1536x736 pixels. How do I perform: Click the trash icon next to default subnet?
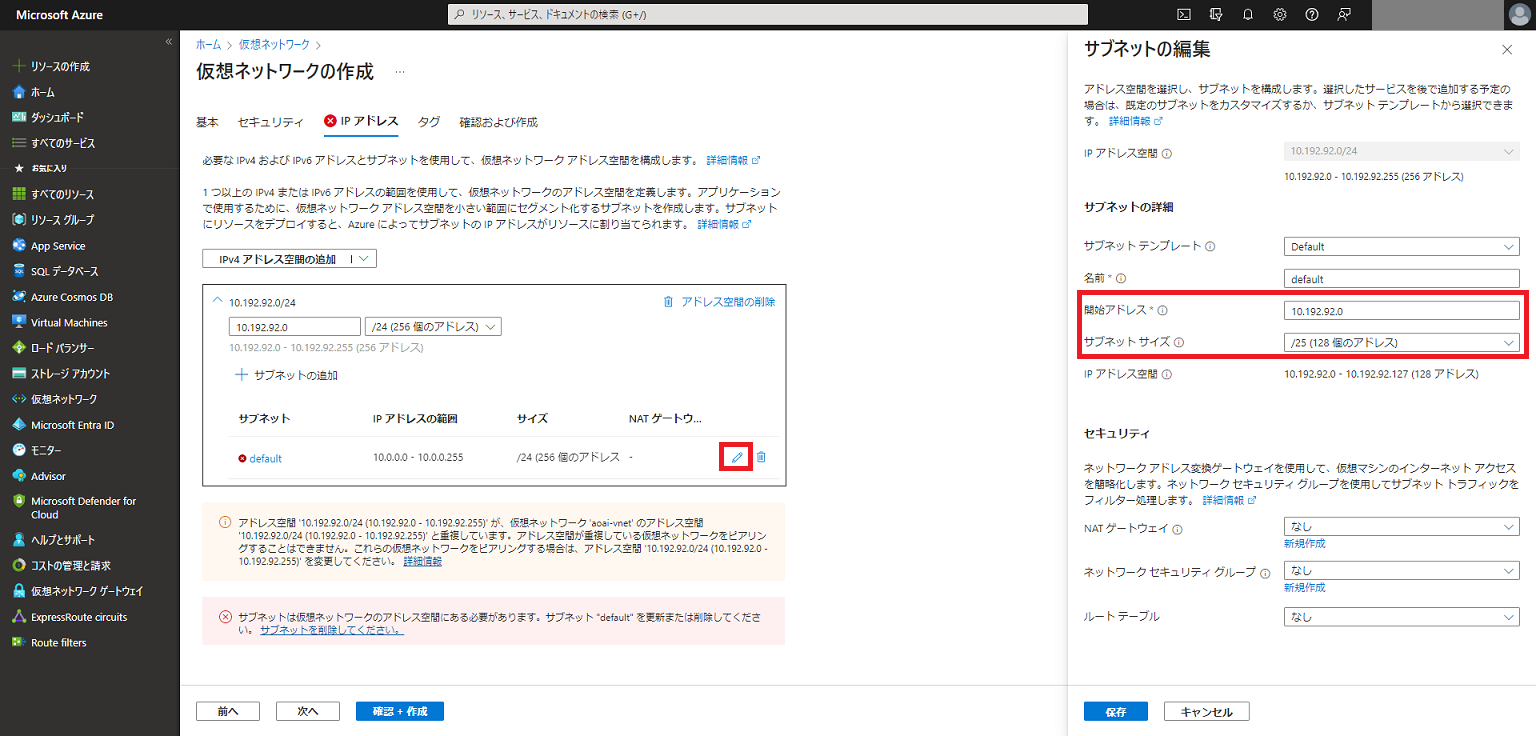pyautogui.click(x=761, y=456)
